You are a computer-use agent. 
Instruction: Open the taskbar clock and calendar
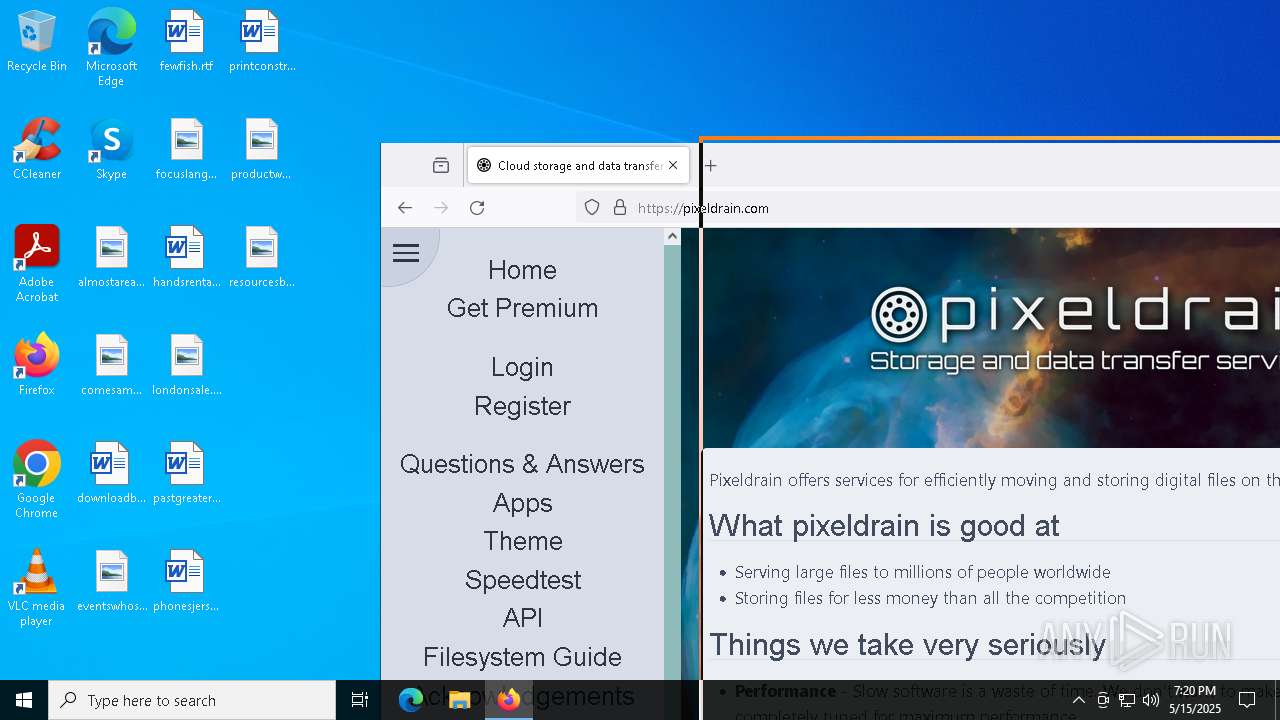pos(1195,700)
